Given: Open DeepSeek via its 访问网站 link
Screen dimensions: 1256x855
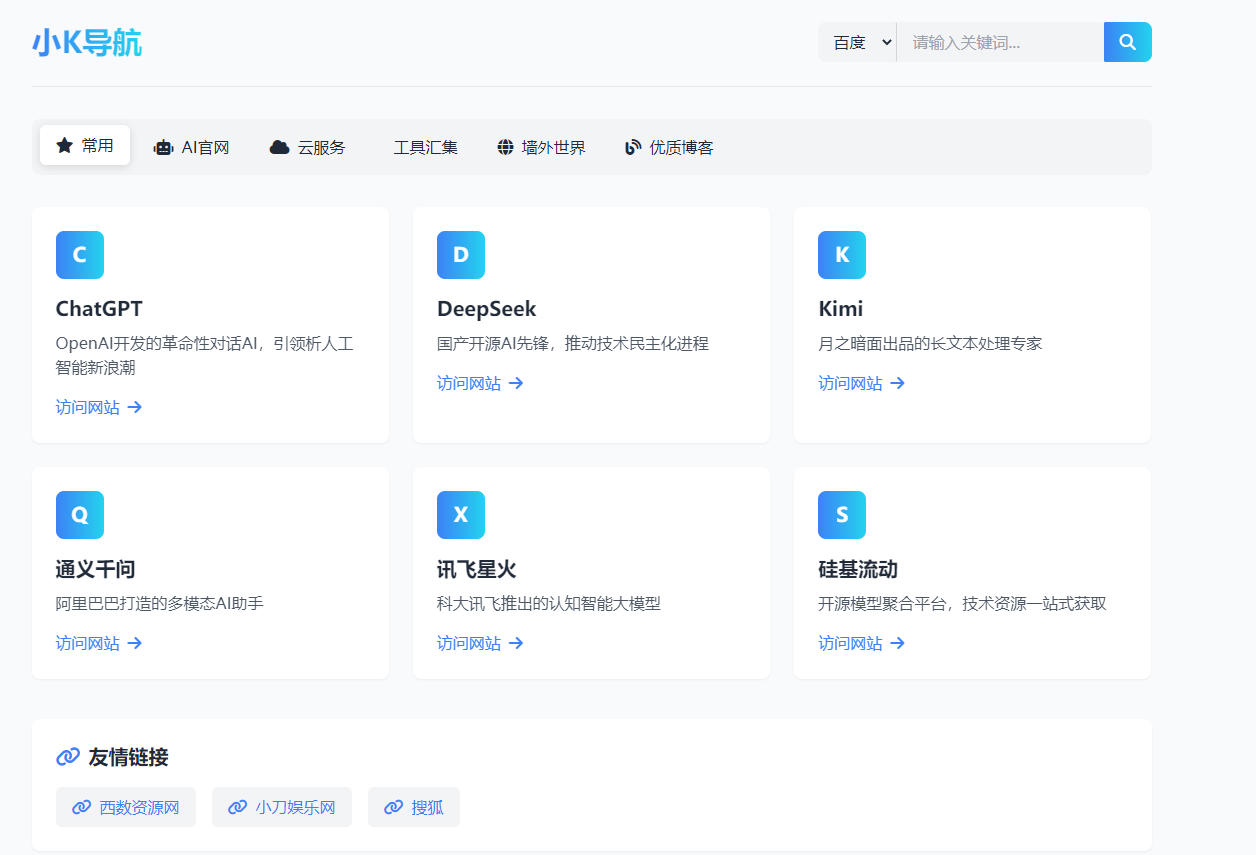Looking at the screenshot, I should 470,383.
